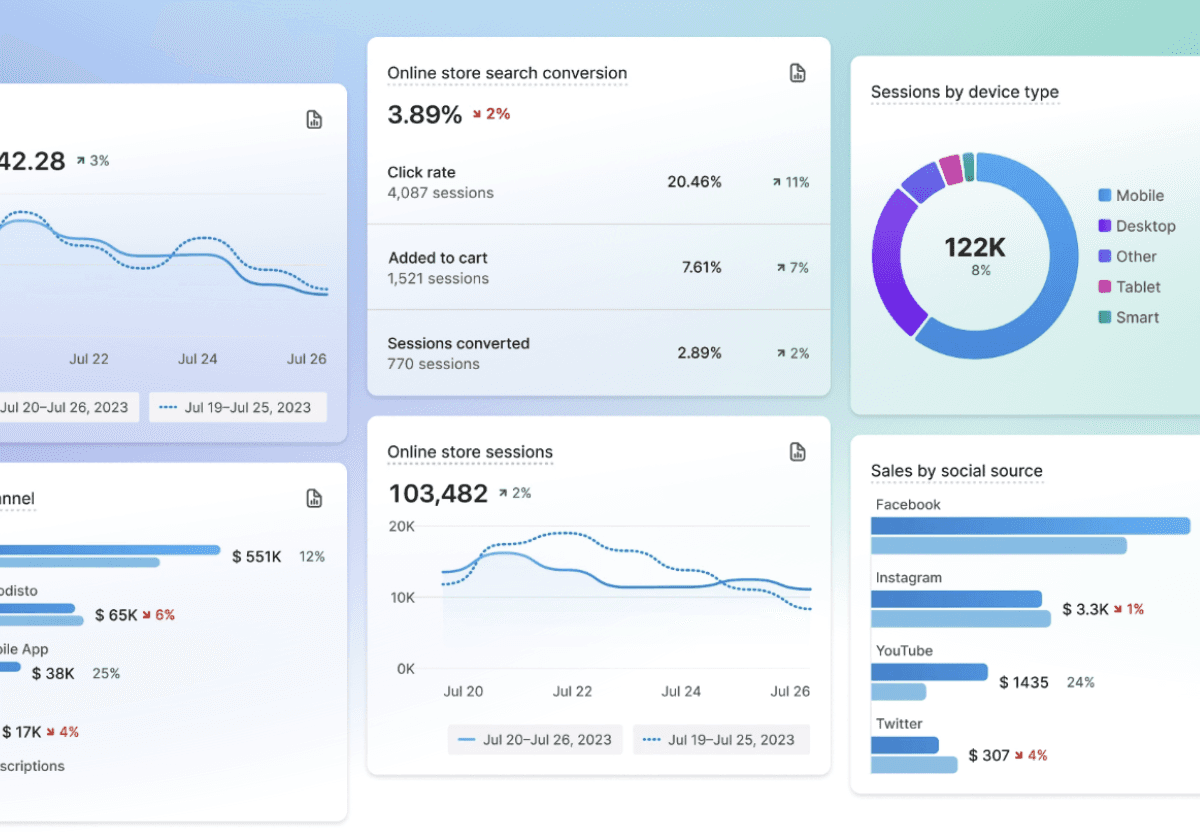
Task: Click the Online store sessions title
Action: pos(470,452)
